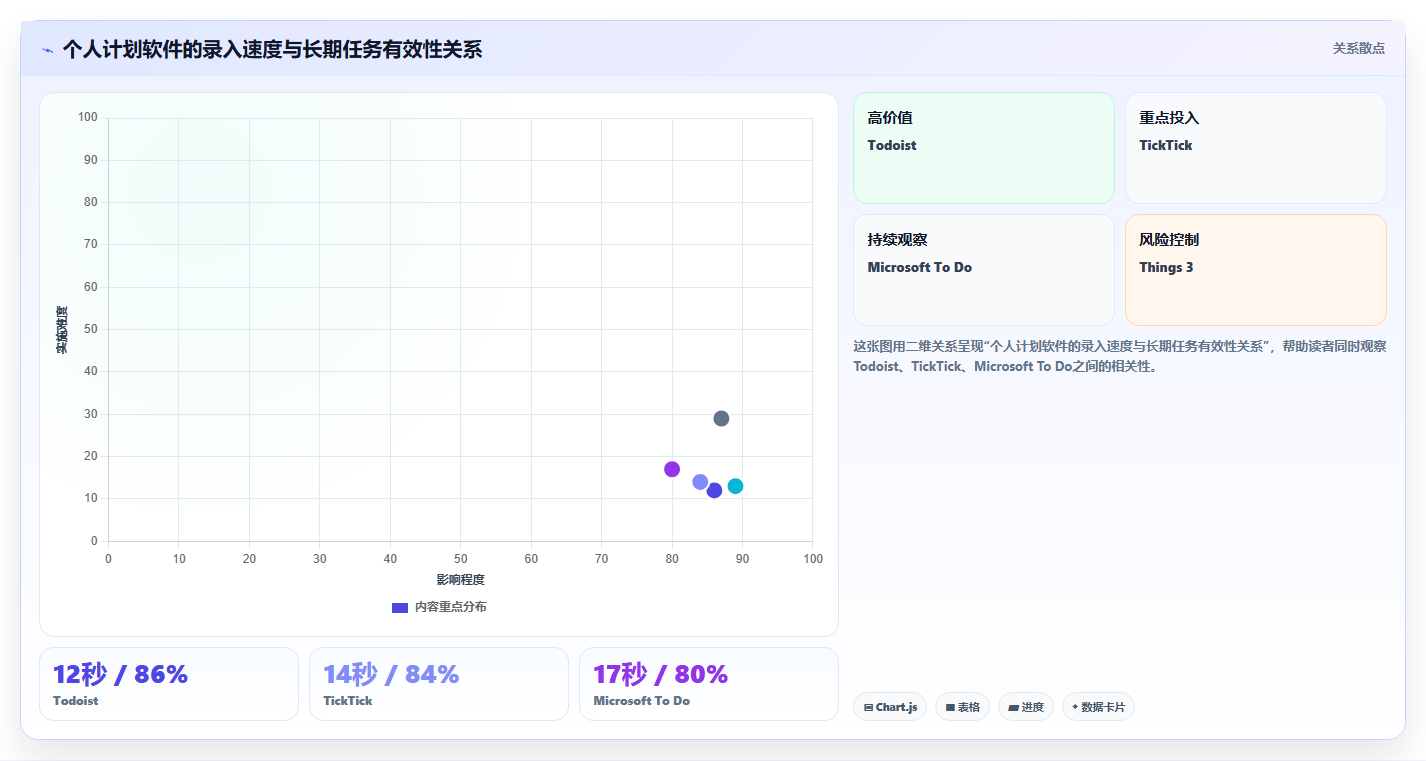This screenshot has width=1426, height=761.
Task: Click the 数据卡片 tag
Action: pos(1098,707)
